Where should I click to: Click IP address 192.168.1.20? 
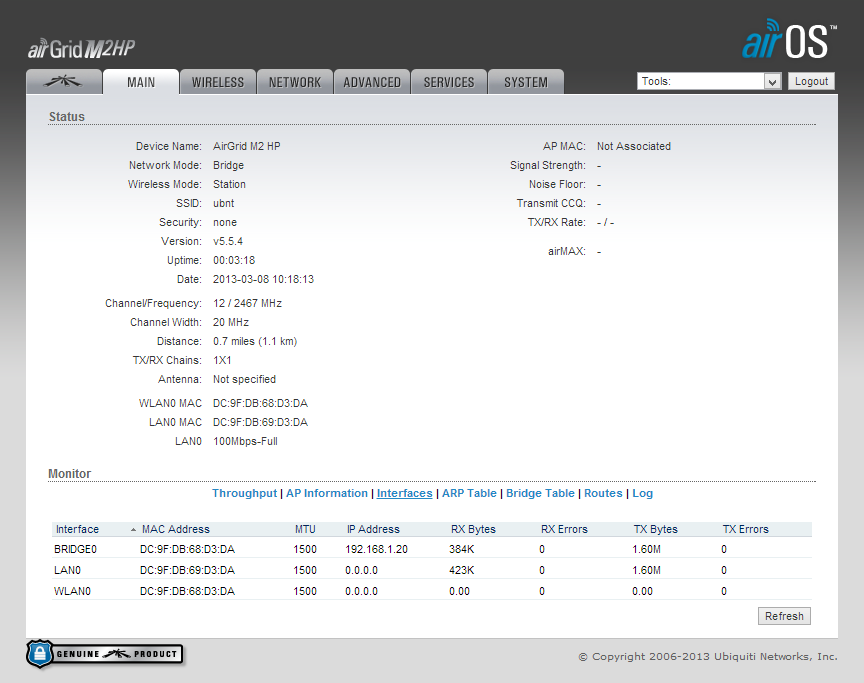tap(376, 549)
